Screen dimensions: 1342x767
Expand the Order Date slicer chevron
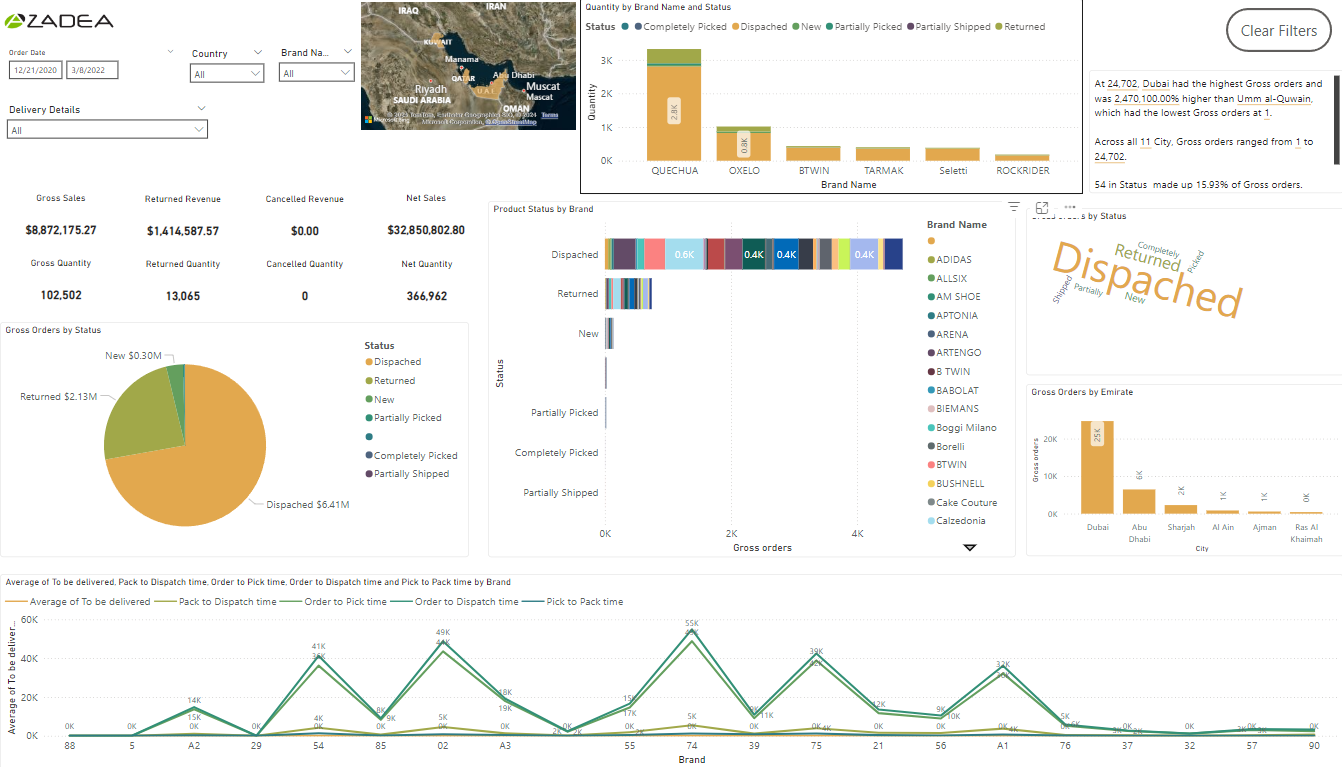170,51
